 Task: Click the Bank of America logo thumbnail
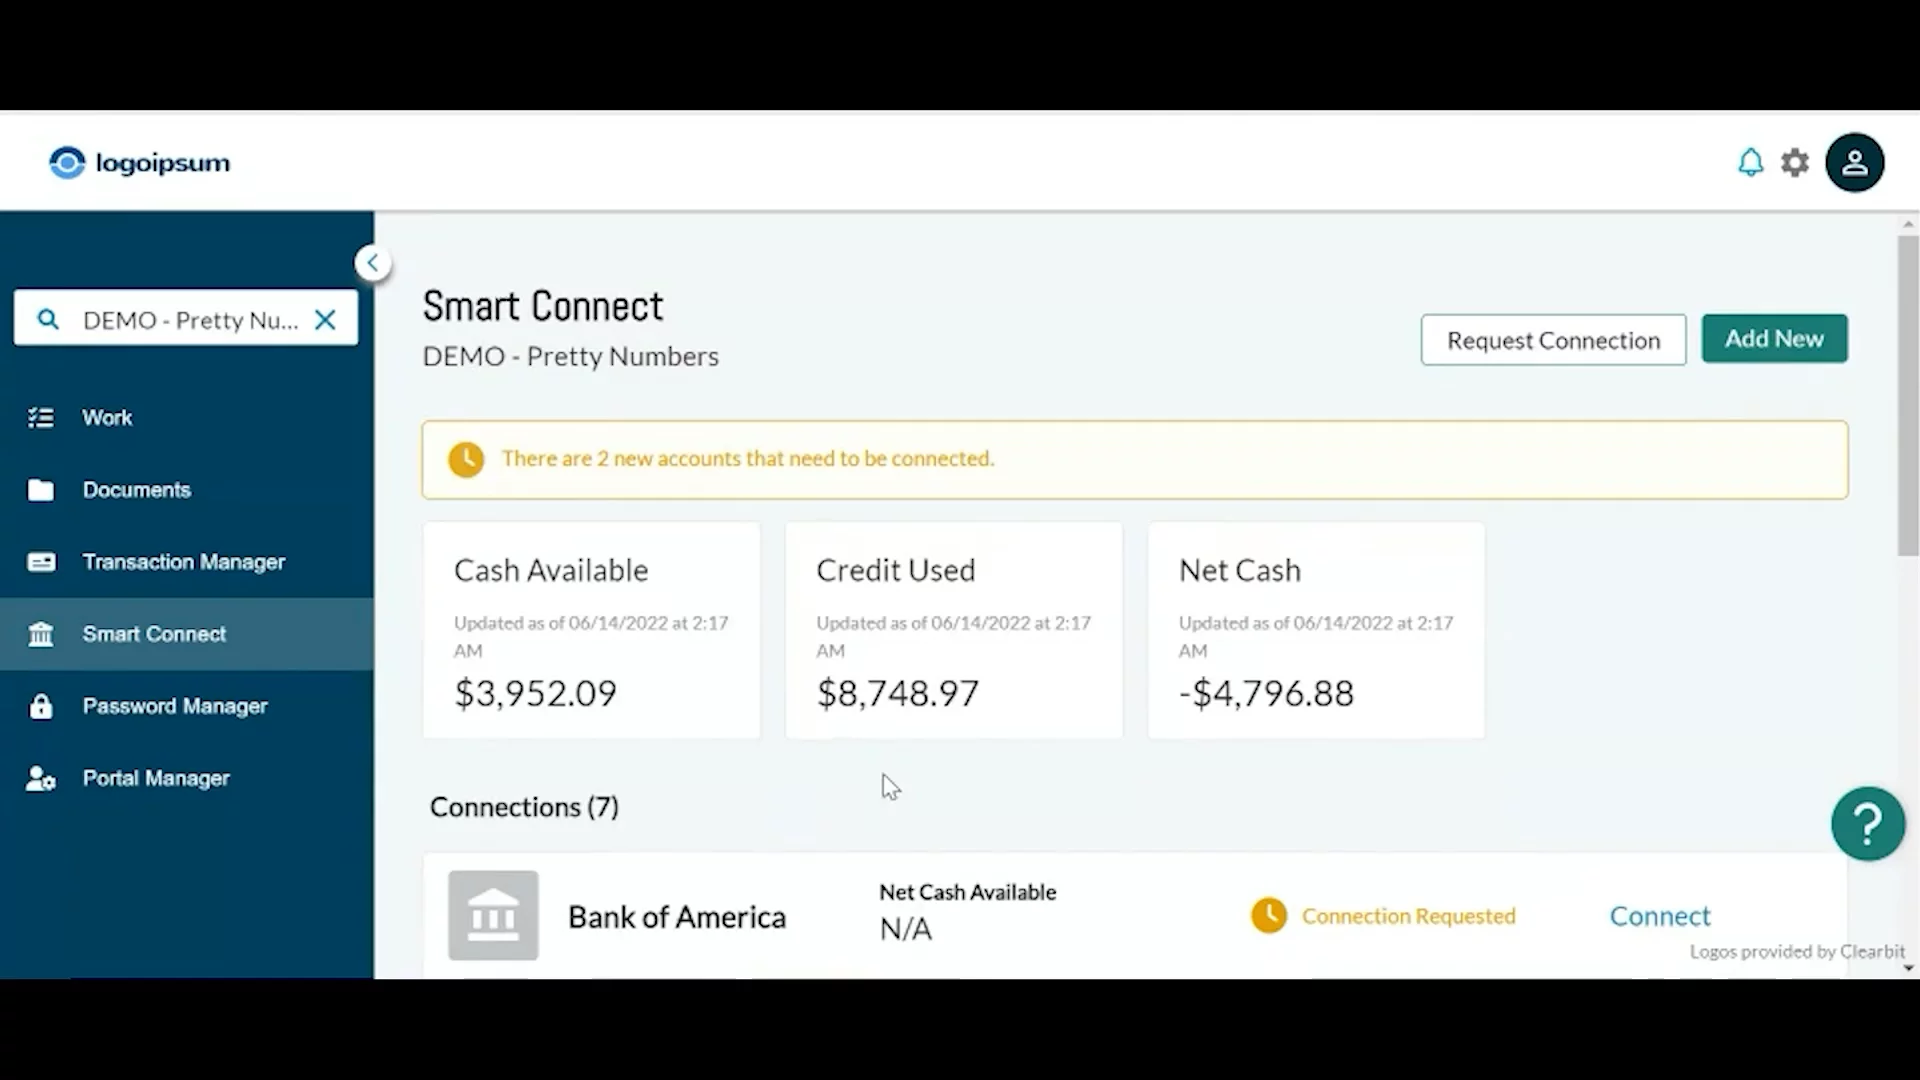[x=493, y=915]
